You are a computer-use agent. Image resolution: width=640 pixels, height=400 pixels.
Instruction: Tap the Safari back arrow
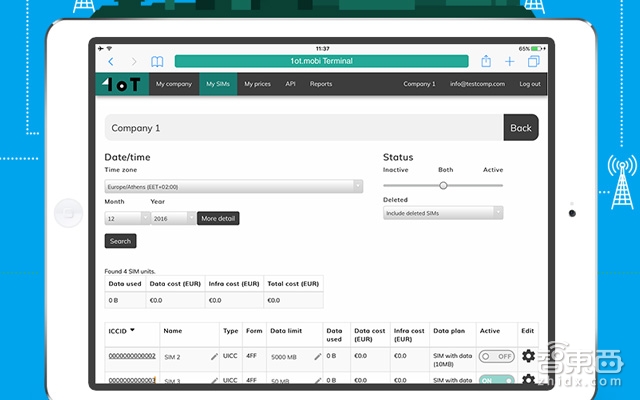click(x=111, y=62)
